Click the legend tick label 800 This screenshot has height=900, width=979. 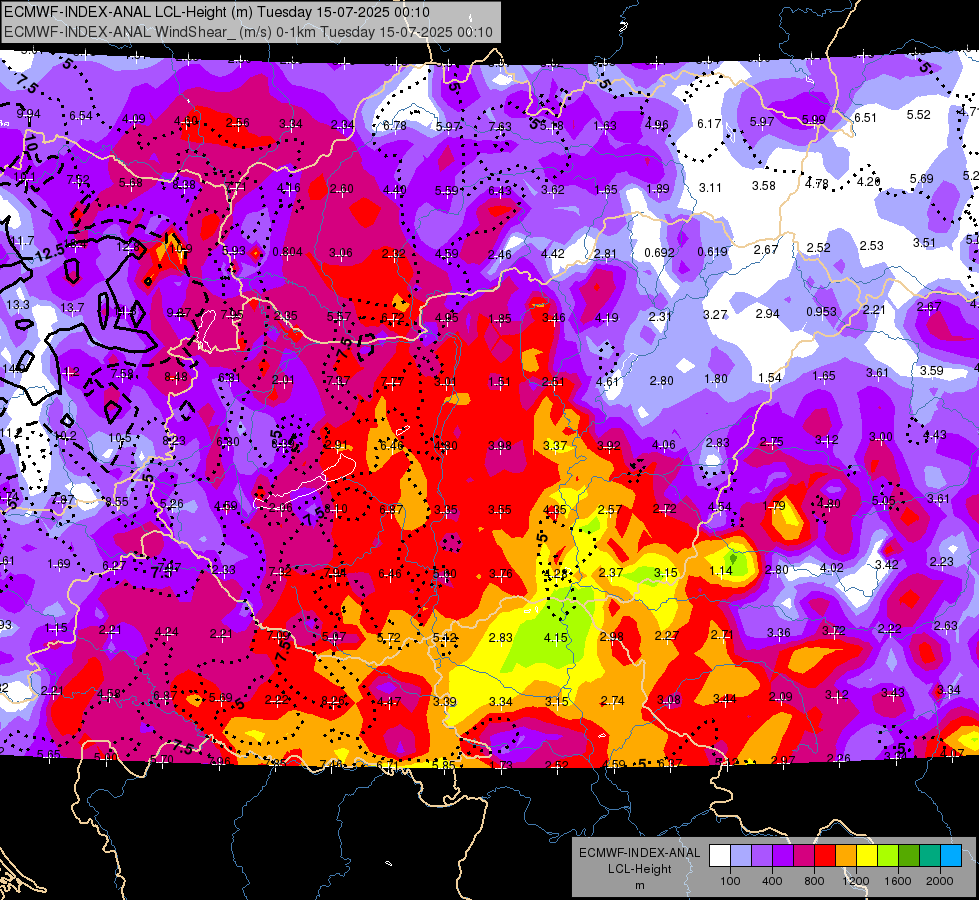[814, 881]
